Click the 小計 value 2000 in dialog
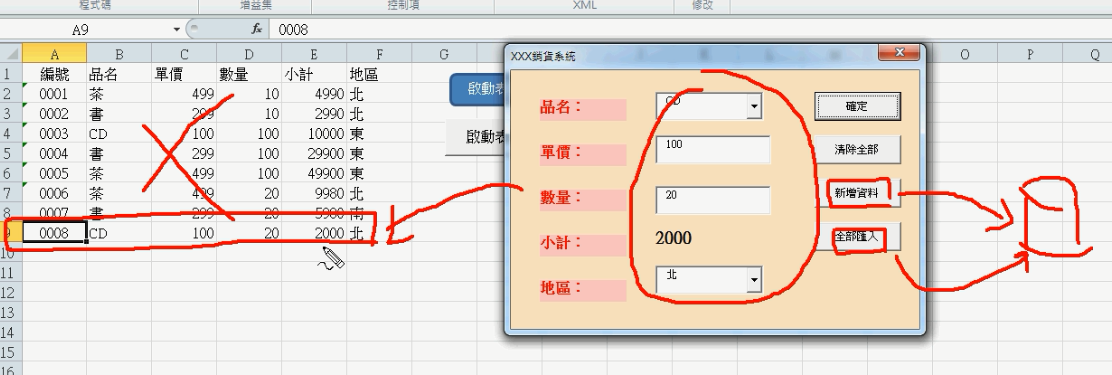 pos(674,238)
